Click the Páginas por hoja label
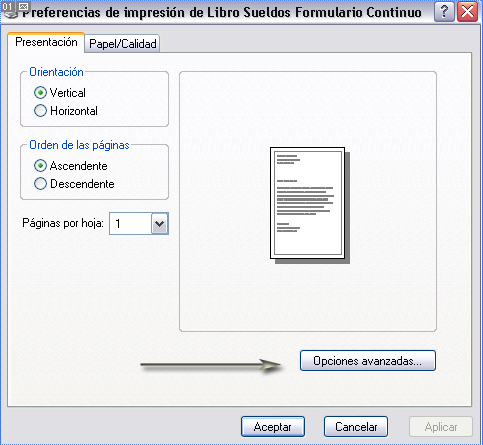This screenshot has height=445, width=483. (x=63, y=223)
